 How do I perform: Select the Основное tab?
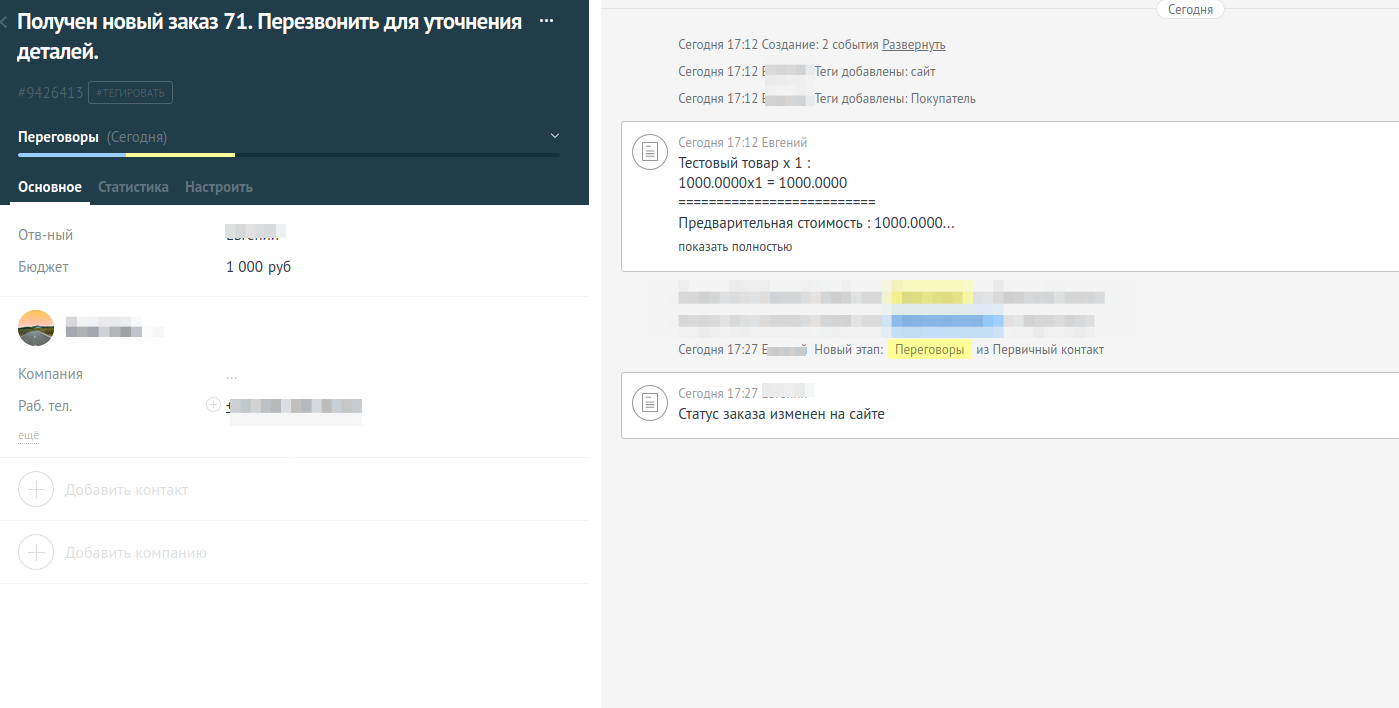[50, 187]
